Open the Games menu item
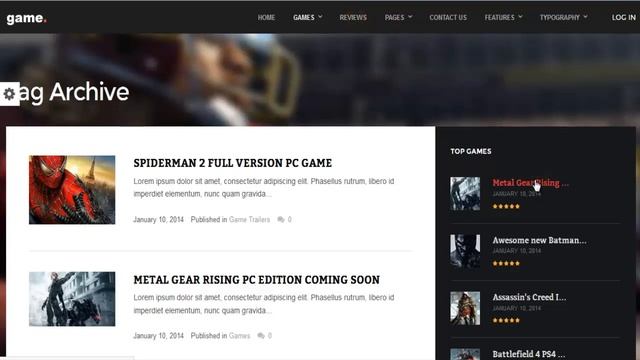The image size is (640, 360). click(304, 18)
